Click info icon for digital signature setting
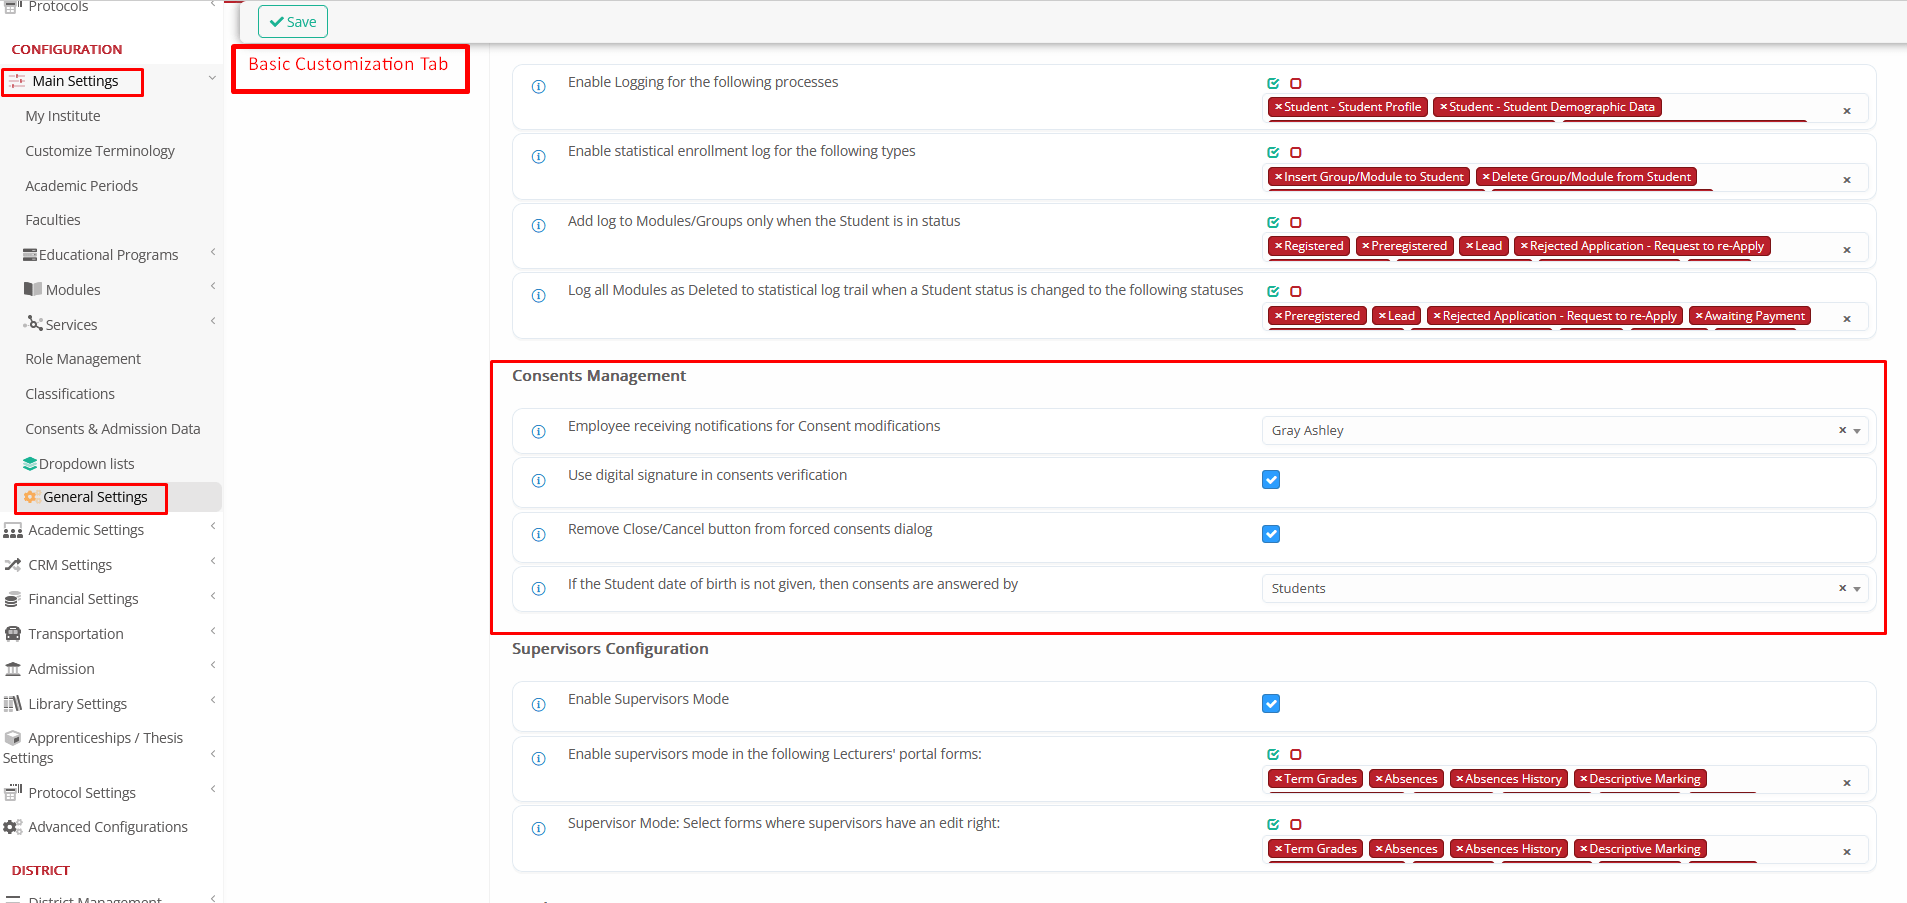Image resolution: width=1907 pixels, height=903 pixels. [538, 480]
